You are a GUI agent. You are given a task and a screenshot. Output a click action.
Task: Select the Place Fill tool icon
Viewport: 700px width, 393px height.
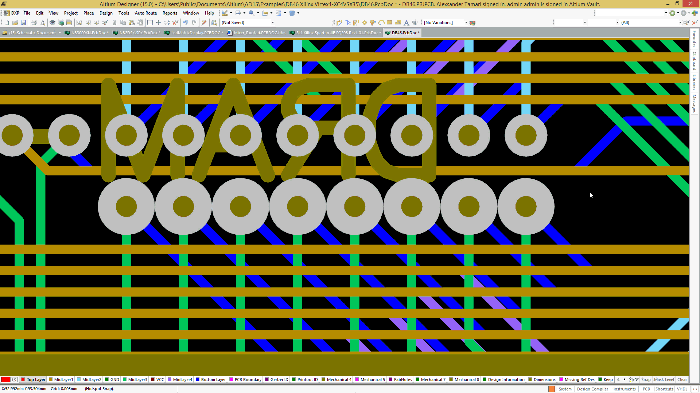pyautogui.click(x=389, y=22)
